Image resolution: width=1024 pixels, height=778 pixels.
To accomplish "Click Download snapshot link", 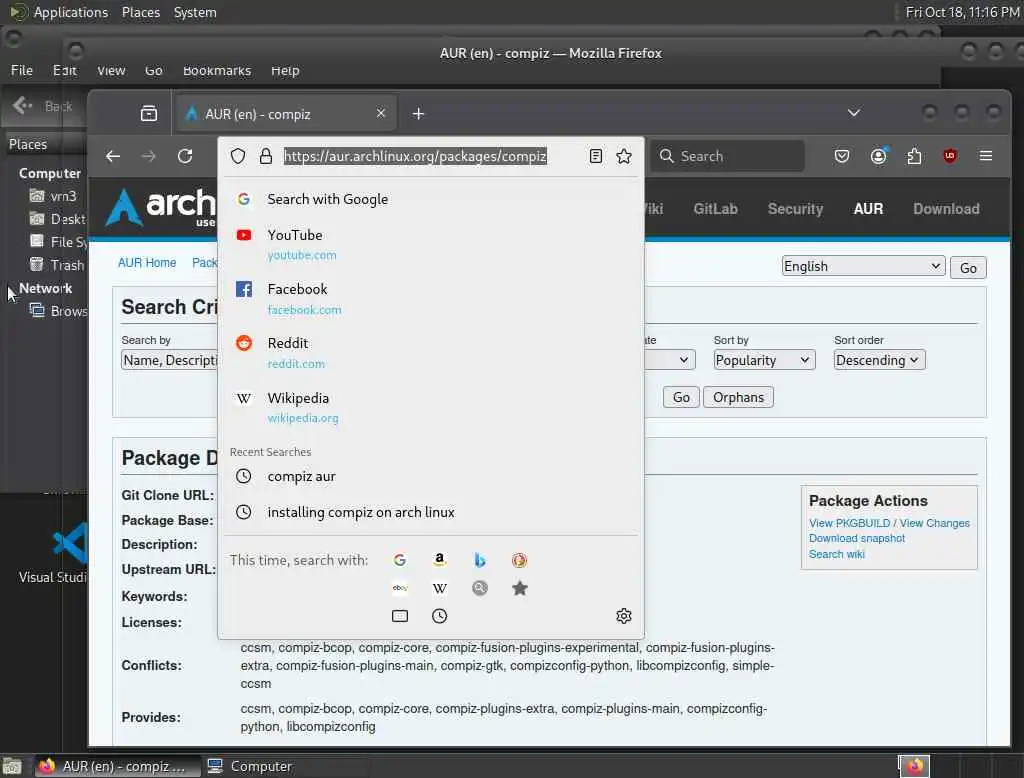I will [x=857, y=538].
